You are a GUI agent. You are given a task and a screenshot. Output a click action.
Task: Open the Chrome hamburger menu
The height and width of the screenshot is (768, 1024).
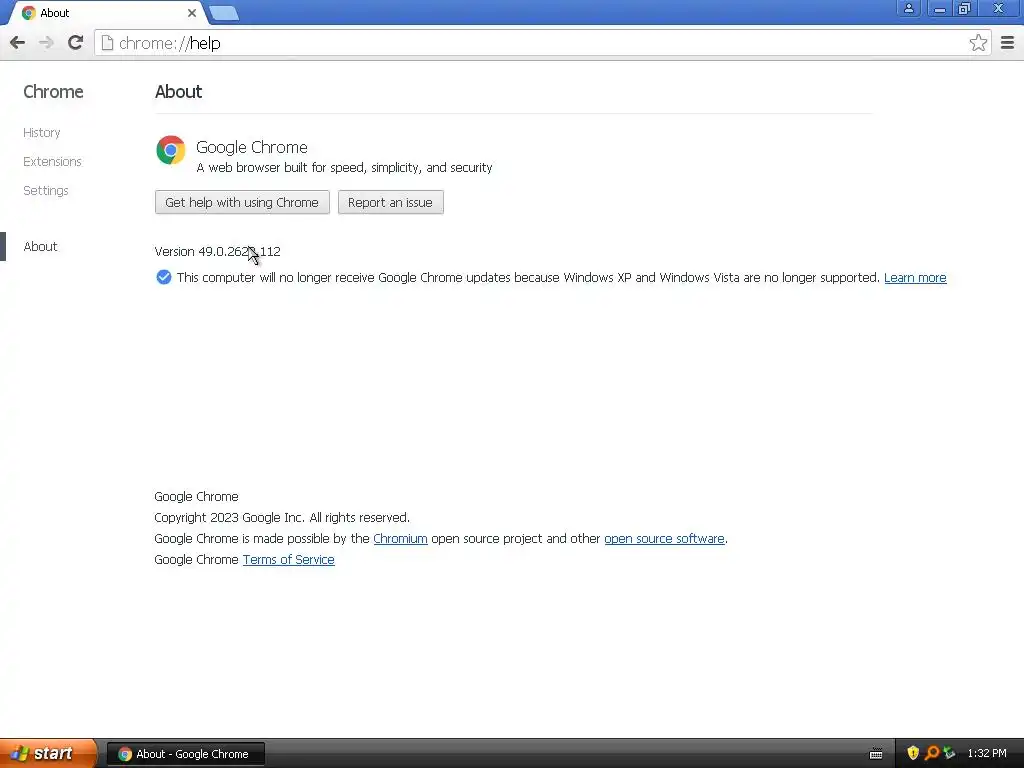point(1008,43)
